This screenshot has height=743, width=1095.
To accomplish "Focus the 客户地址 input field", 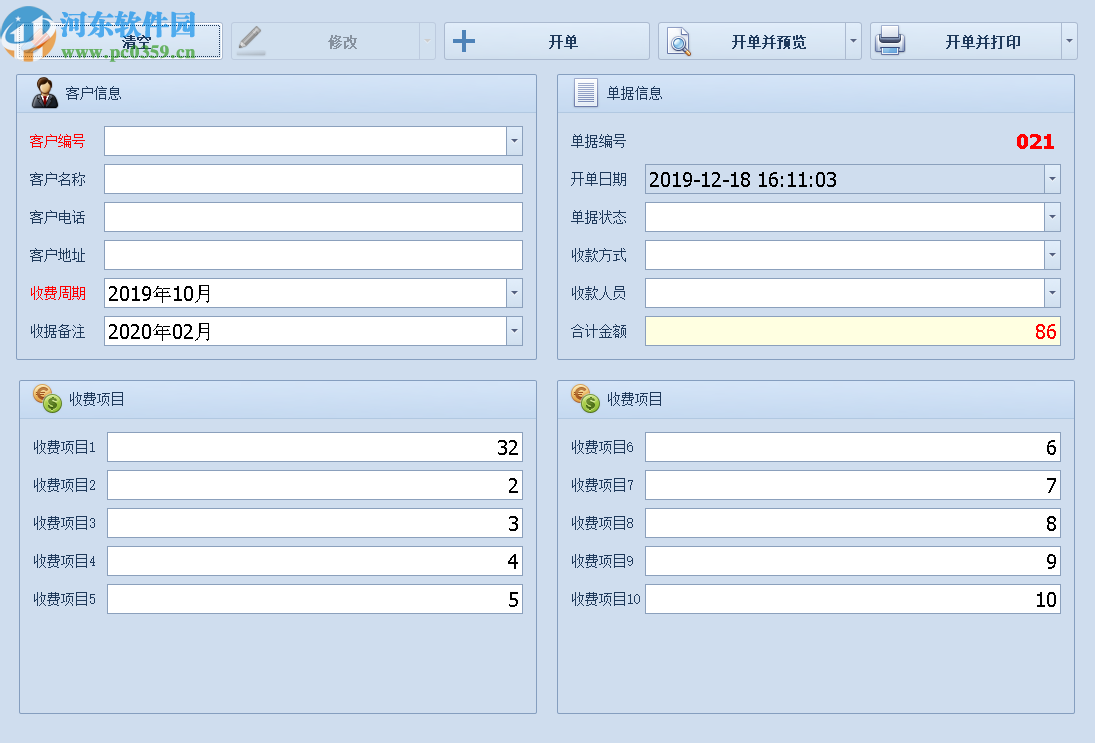I will pyautogui.click(x=314, y=255).
